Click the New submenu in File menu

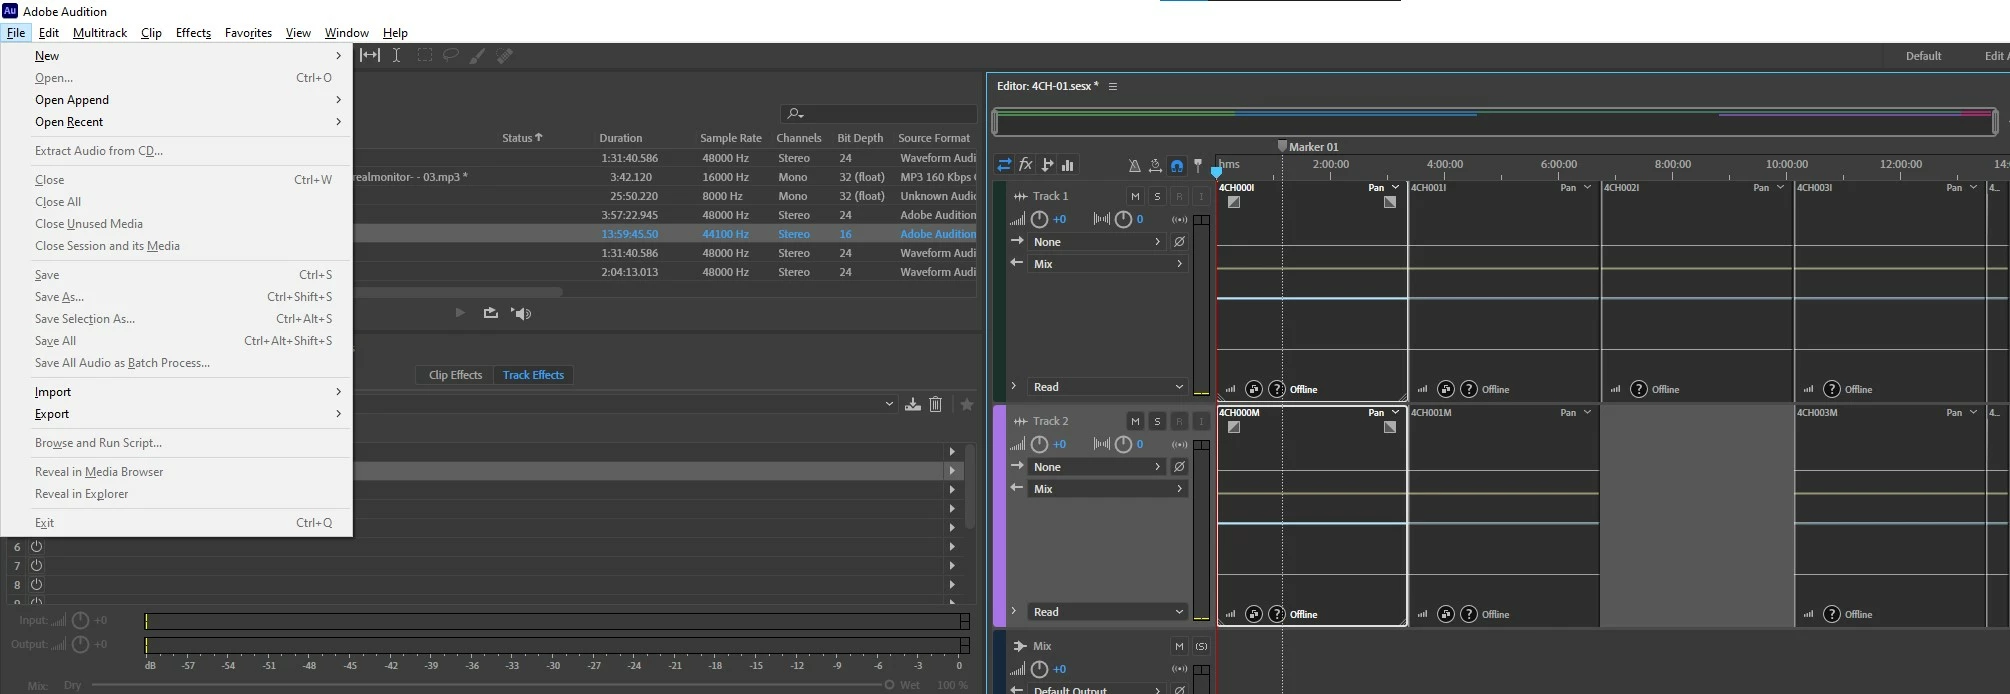(177, 56)
